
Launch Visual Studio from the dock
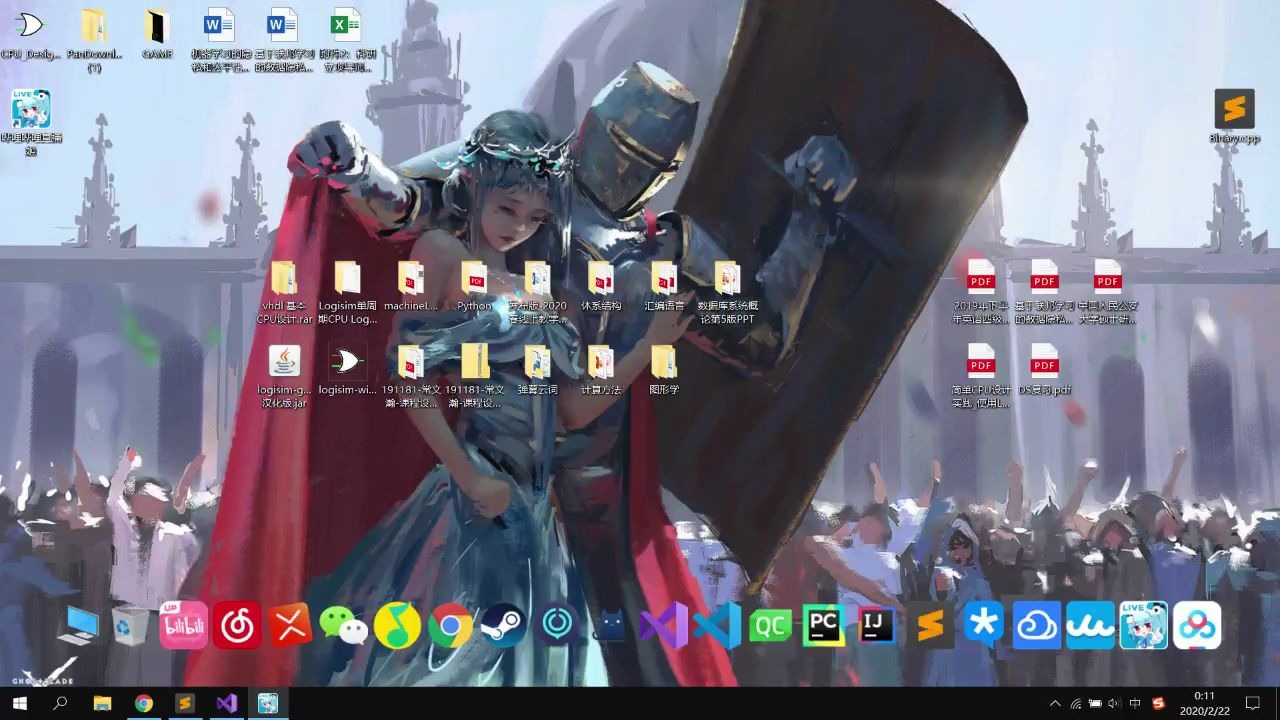(663, 625)
